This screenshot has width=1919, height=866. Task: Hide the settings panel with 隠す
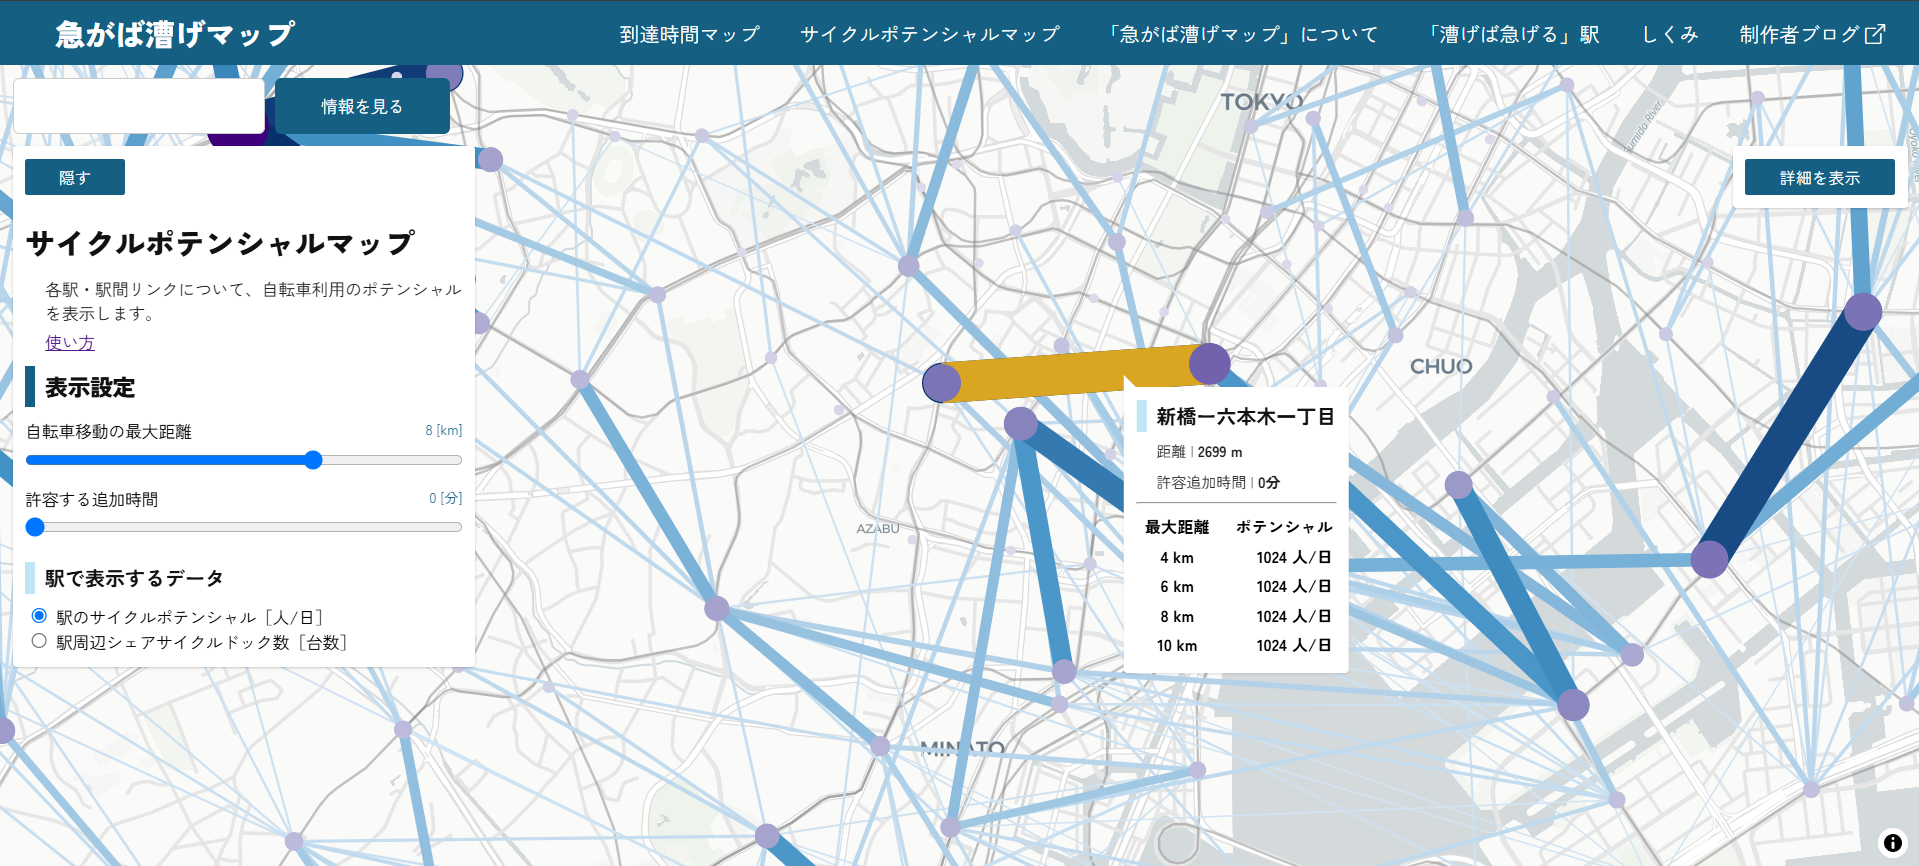point(75,177)
